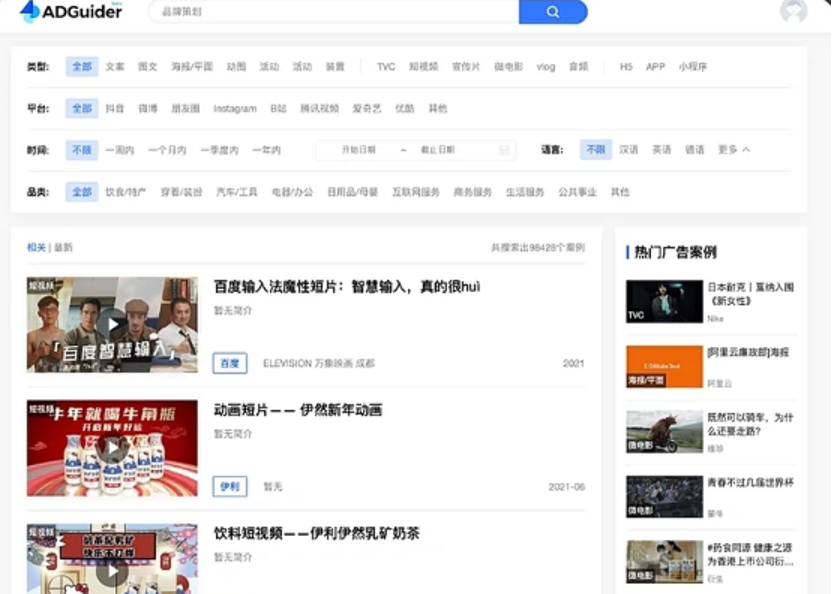This screenshot has height=594, width=832.
Task: Select 全部 in the 品类 row
Action: [x=82, y=192]
